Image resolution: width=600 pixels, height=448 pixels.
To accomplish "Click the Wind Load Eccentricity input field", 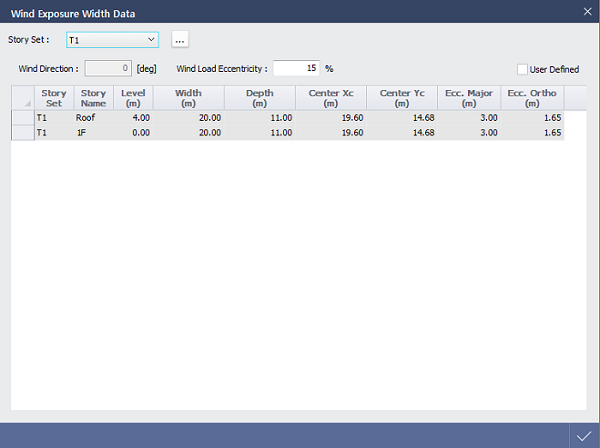I will click(x=296, y=68).
